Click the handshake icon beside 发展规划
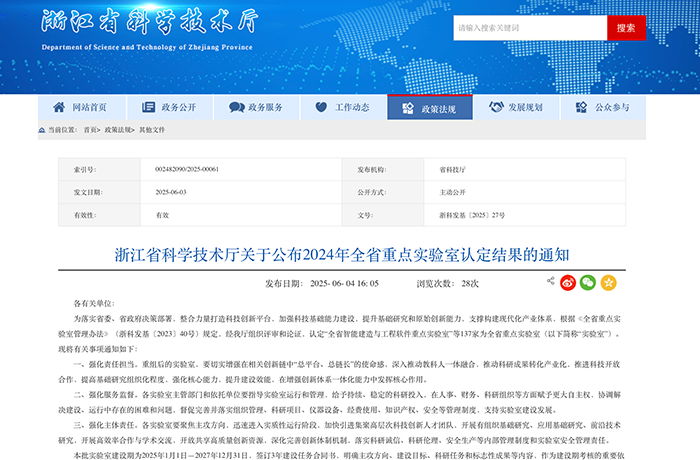700x460 pixels. (496, 107)
